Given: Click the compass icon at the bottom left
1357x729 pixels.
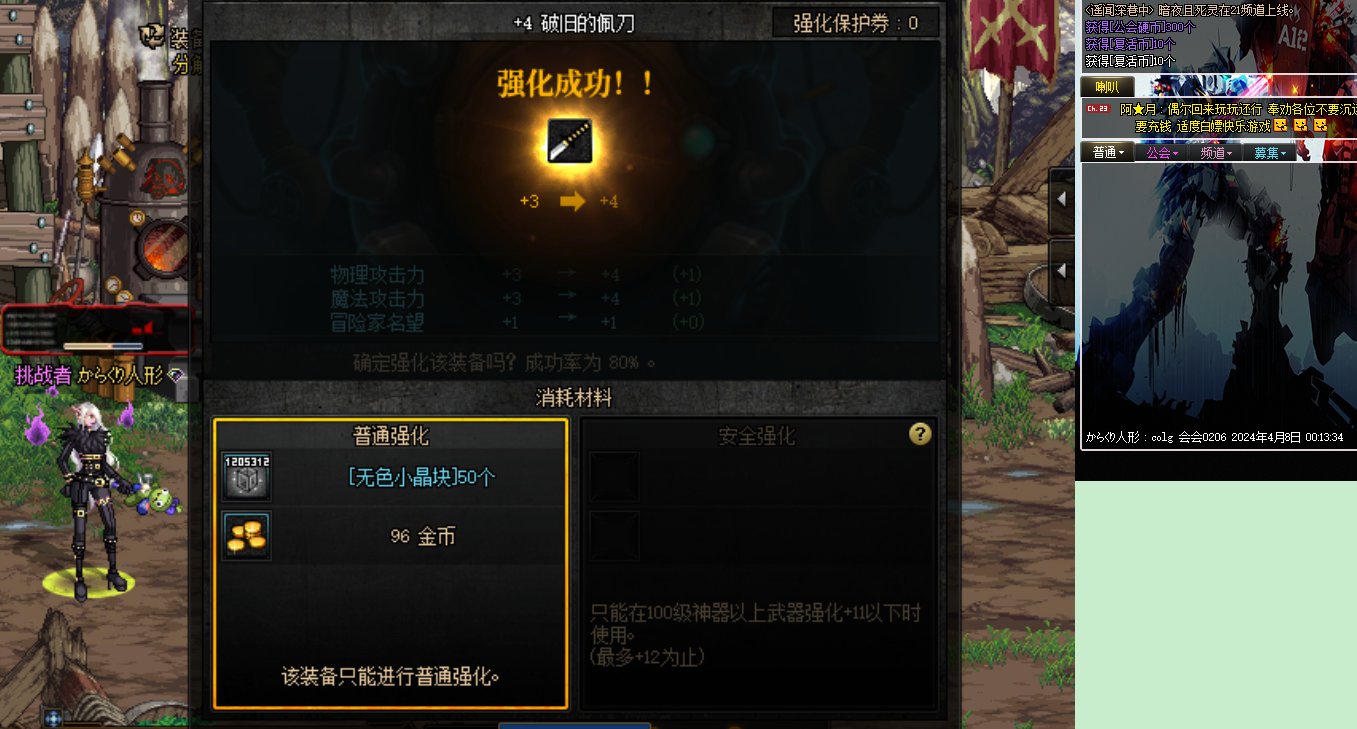Looking at the screenshot, I should [53, 717].
